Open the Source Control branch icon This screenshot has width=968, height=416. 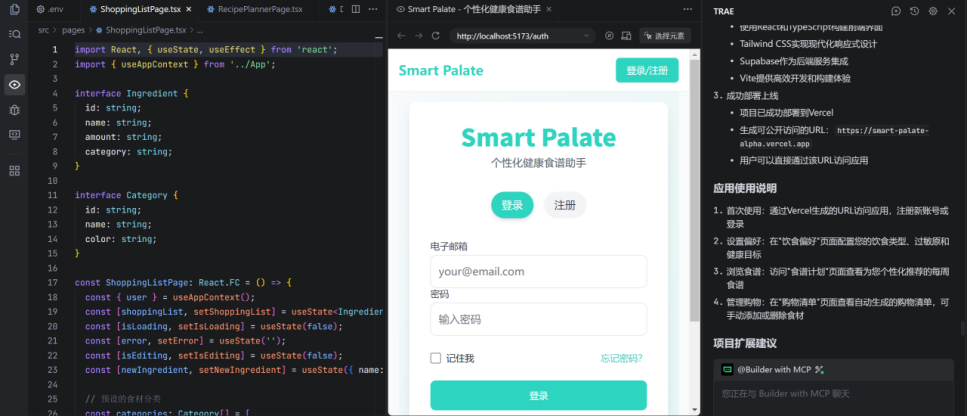(x=14, y=59)
